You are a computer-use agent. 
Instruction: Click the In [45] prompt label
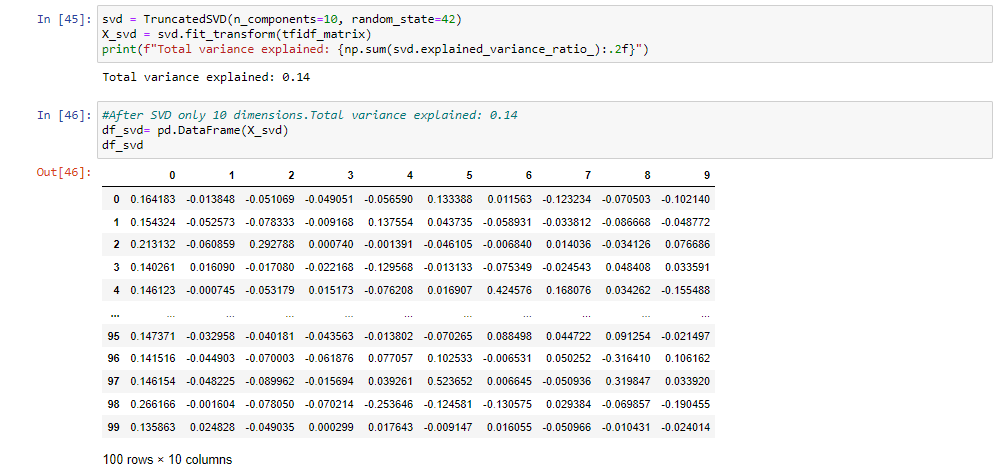[x=64, y=19]
